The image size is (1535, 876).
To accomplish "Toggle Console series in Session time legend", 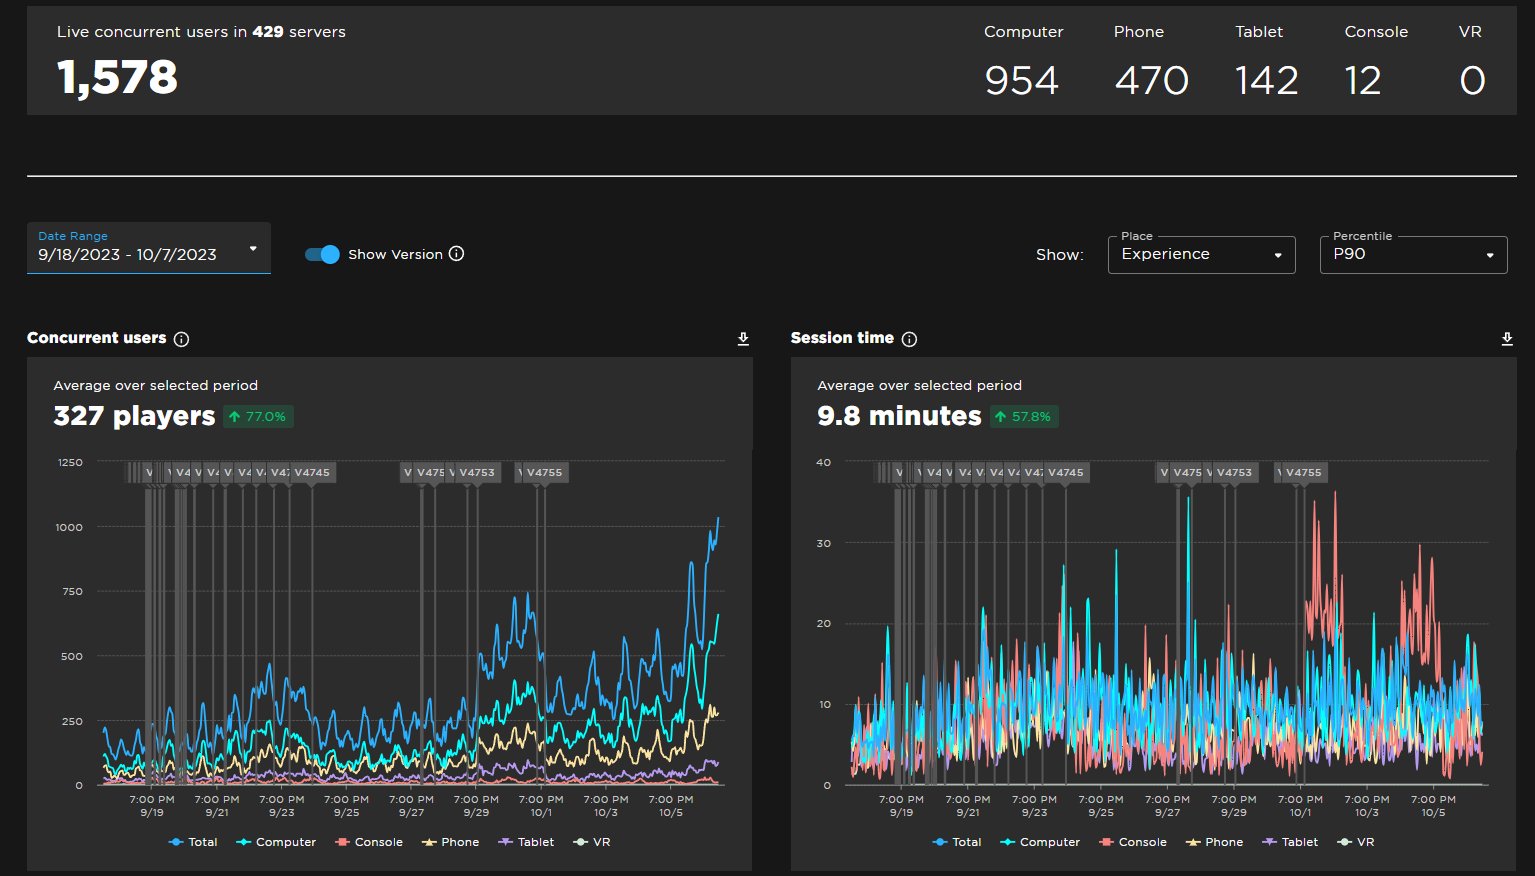I will coord(1133,842).
